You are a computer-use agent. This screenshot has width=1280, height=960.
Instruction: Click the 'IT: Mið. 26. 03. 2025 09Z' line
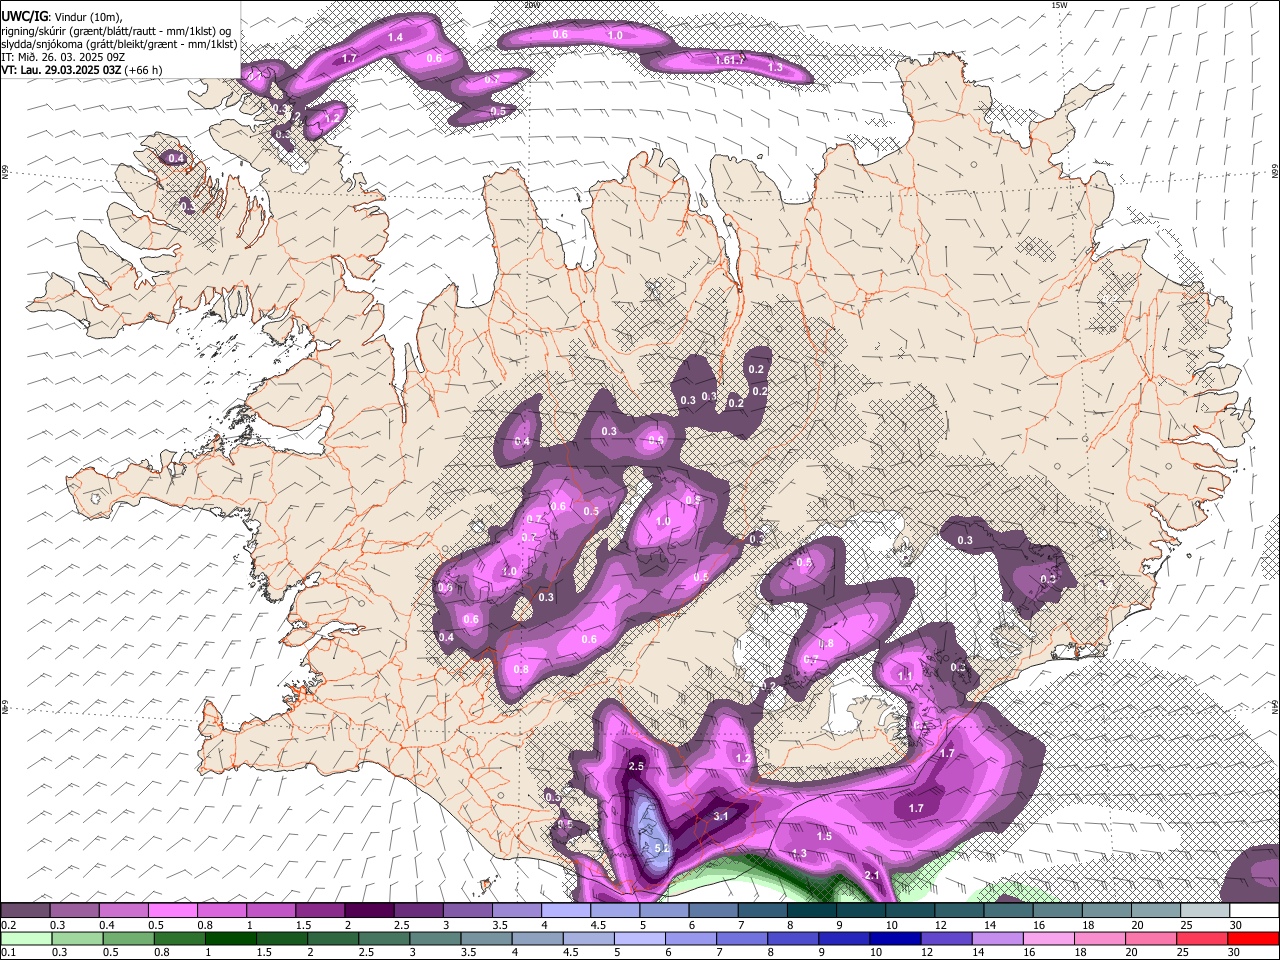coord(62,57)
